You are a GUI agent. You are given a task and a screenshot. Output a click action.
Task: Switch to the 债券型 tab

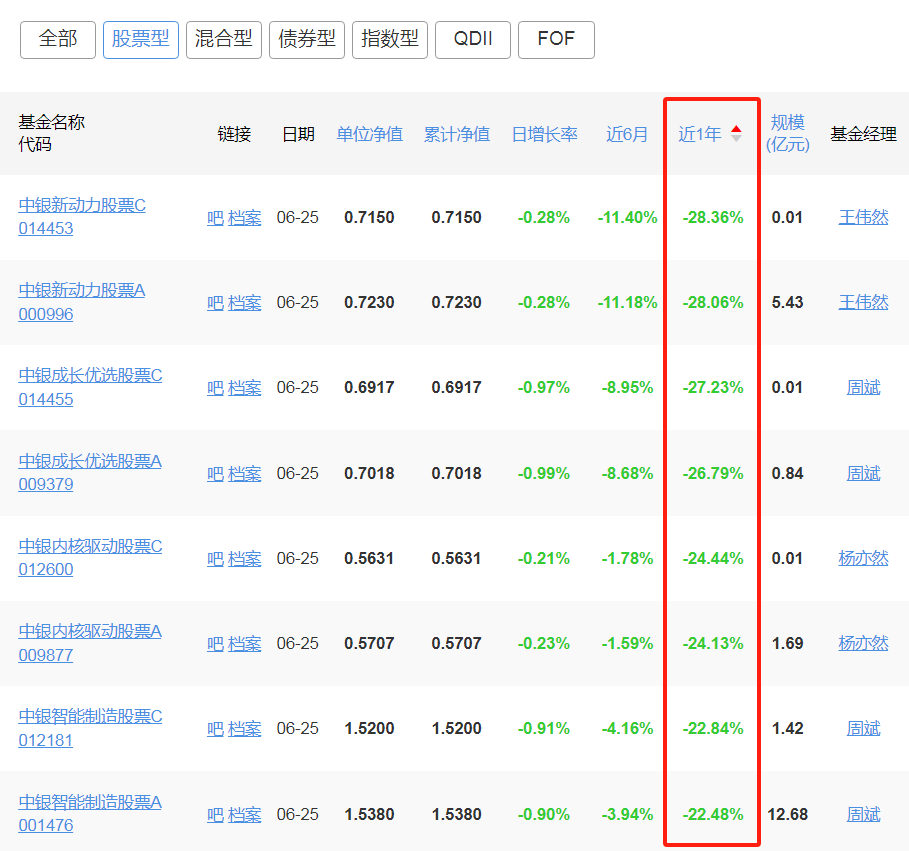point(307,40)
